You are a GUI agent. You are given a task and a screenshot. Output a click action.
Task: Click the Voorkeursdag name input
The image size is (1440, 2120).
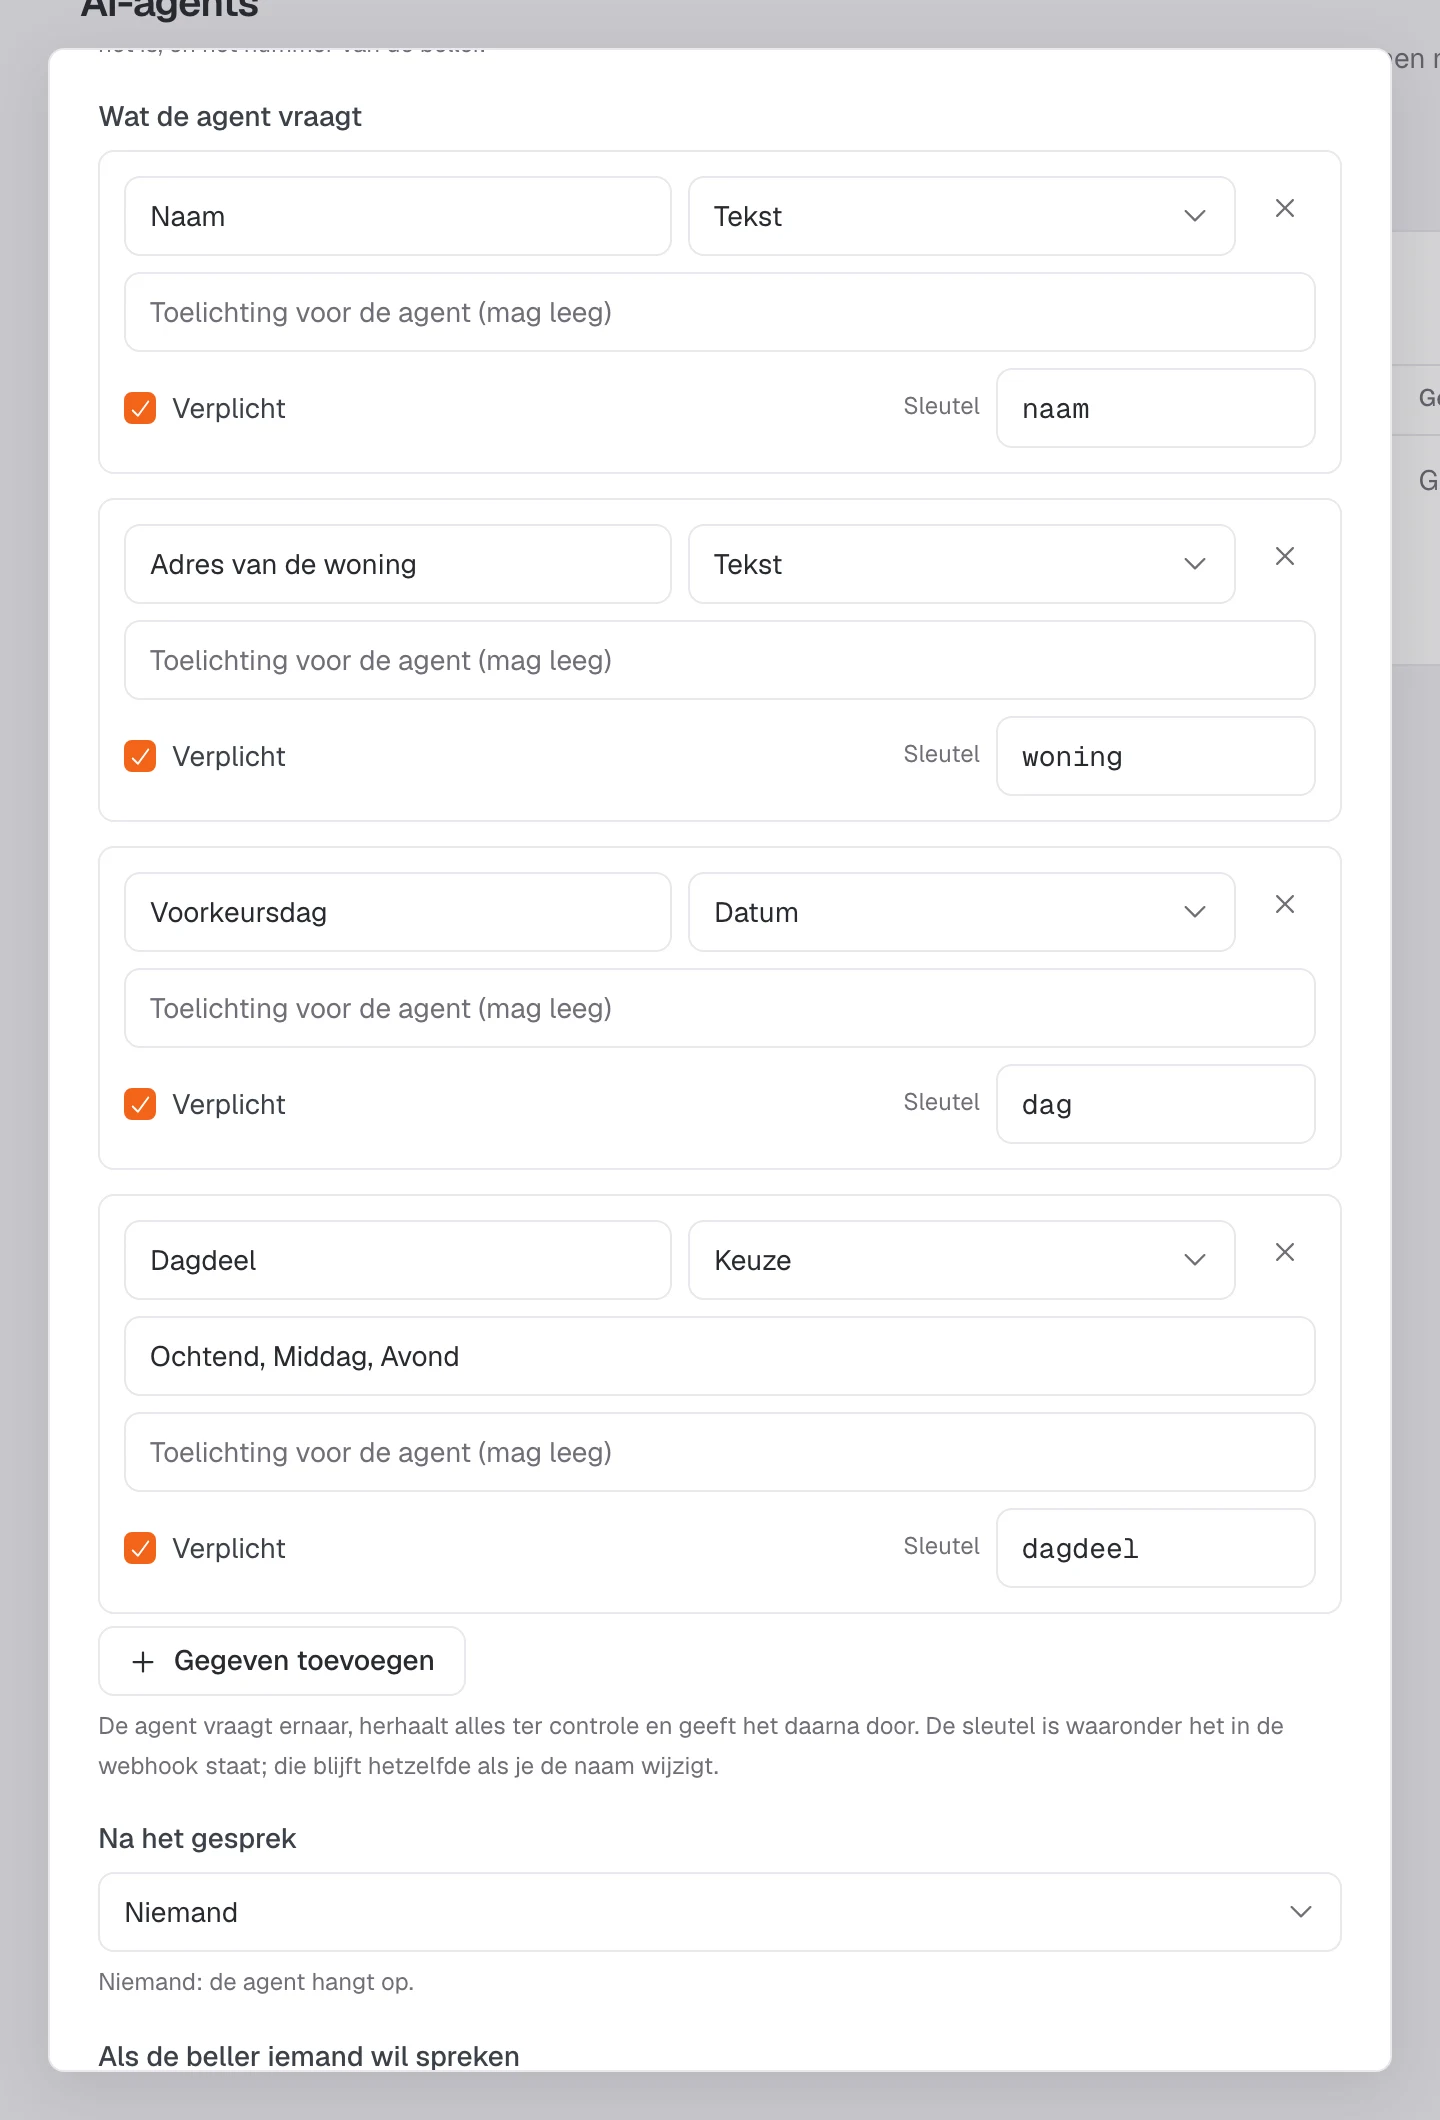point(398,912)
